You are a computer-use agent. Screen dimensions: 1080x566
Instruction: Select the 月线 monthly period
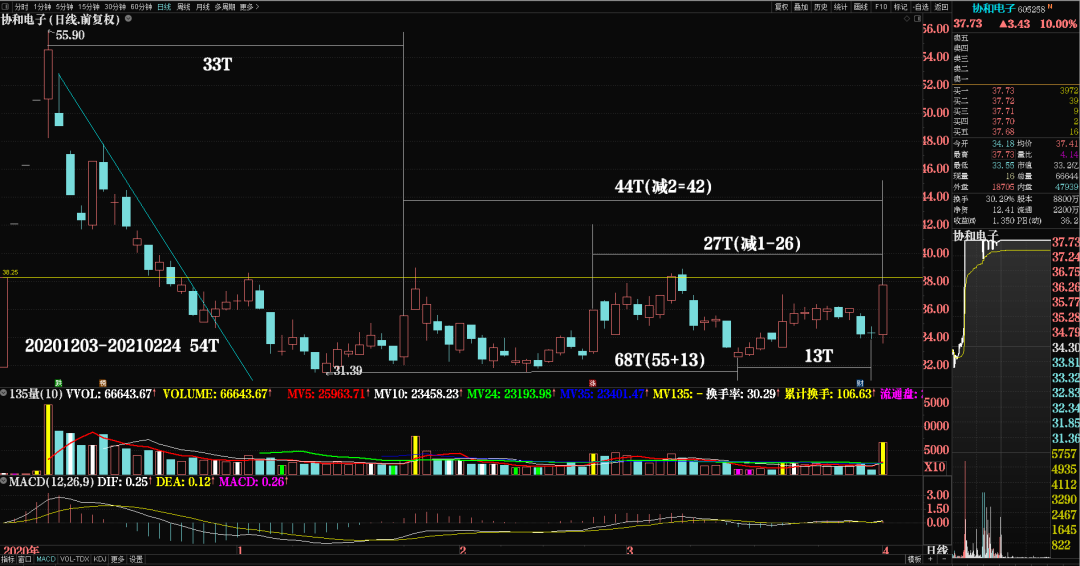pyautogui.click(x=202, y=6)
